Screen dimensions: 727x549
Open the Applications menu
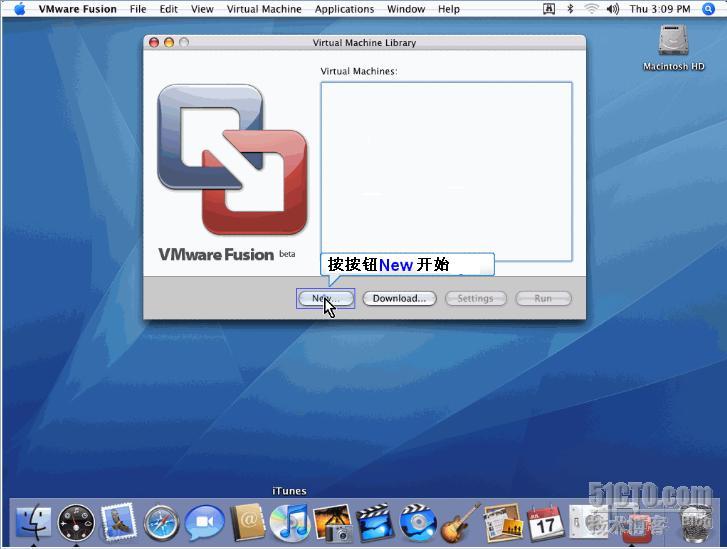point(344,9)
